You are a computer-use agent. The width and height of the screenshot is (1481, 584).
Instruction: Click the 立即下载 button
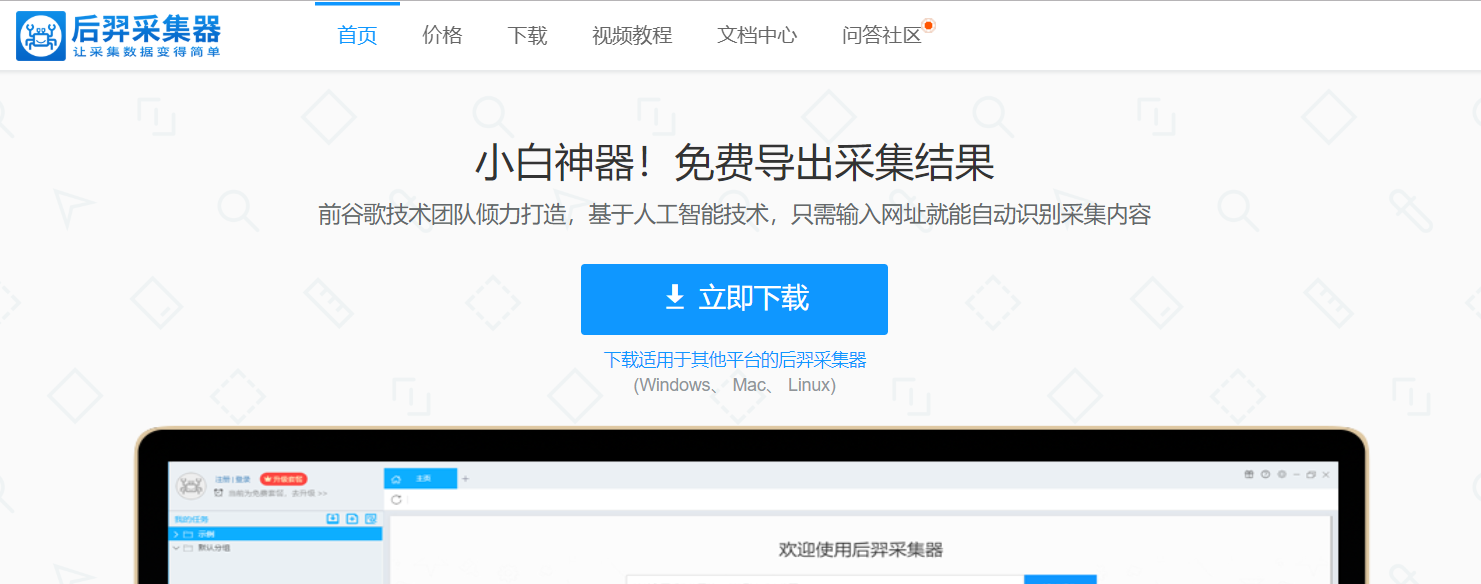pos(734,299)
